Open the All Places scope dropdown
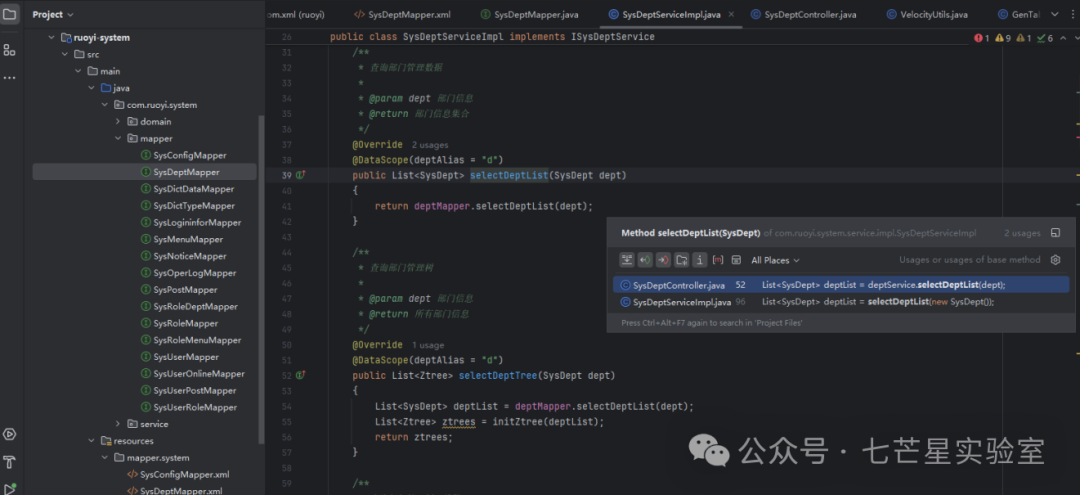Screen dimensions: 1080x495 coord(776,260)
